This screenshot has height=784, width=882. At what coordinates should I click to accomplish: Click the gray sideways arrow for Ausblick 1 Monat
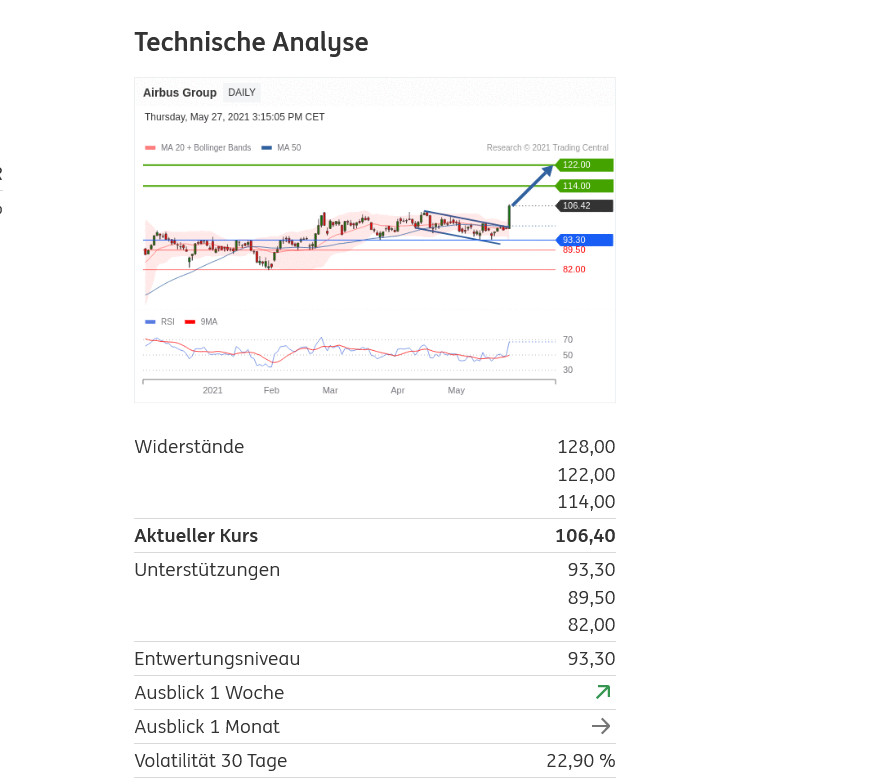(x=601, y=726)
